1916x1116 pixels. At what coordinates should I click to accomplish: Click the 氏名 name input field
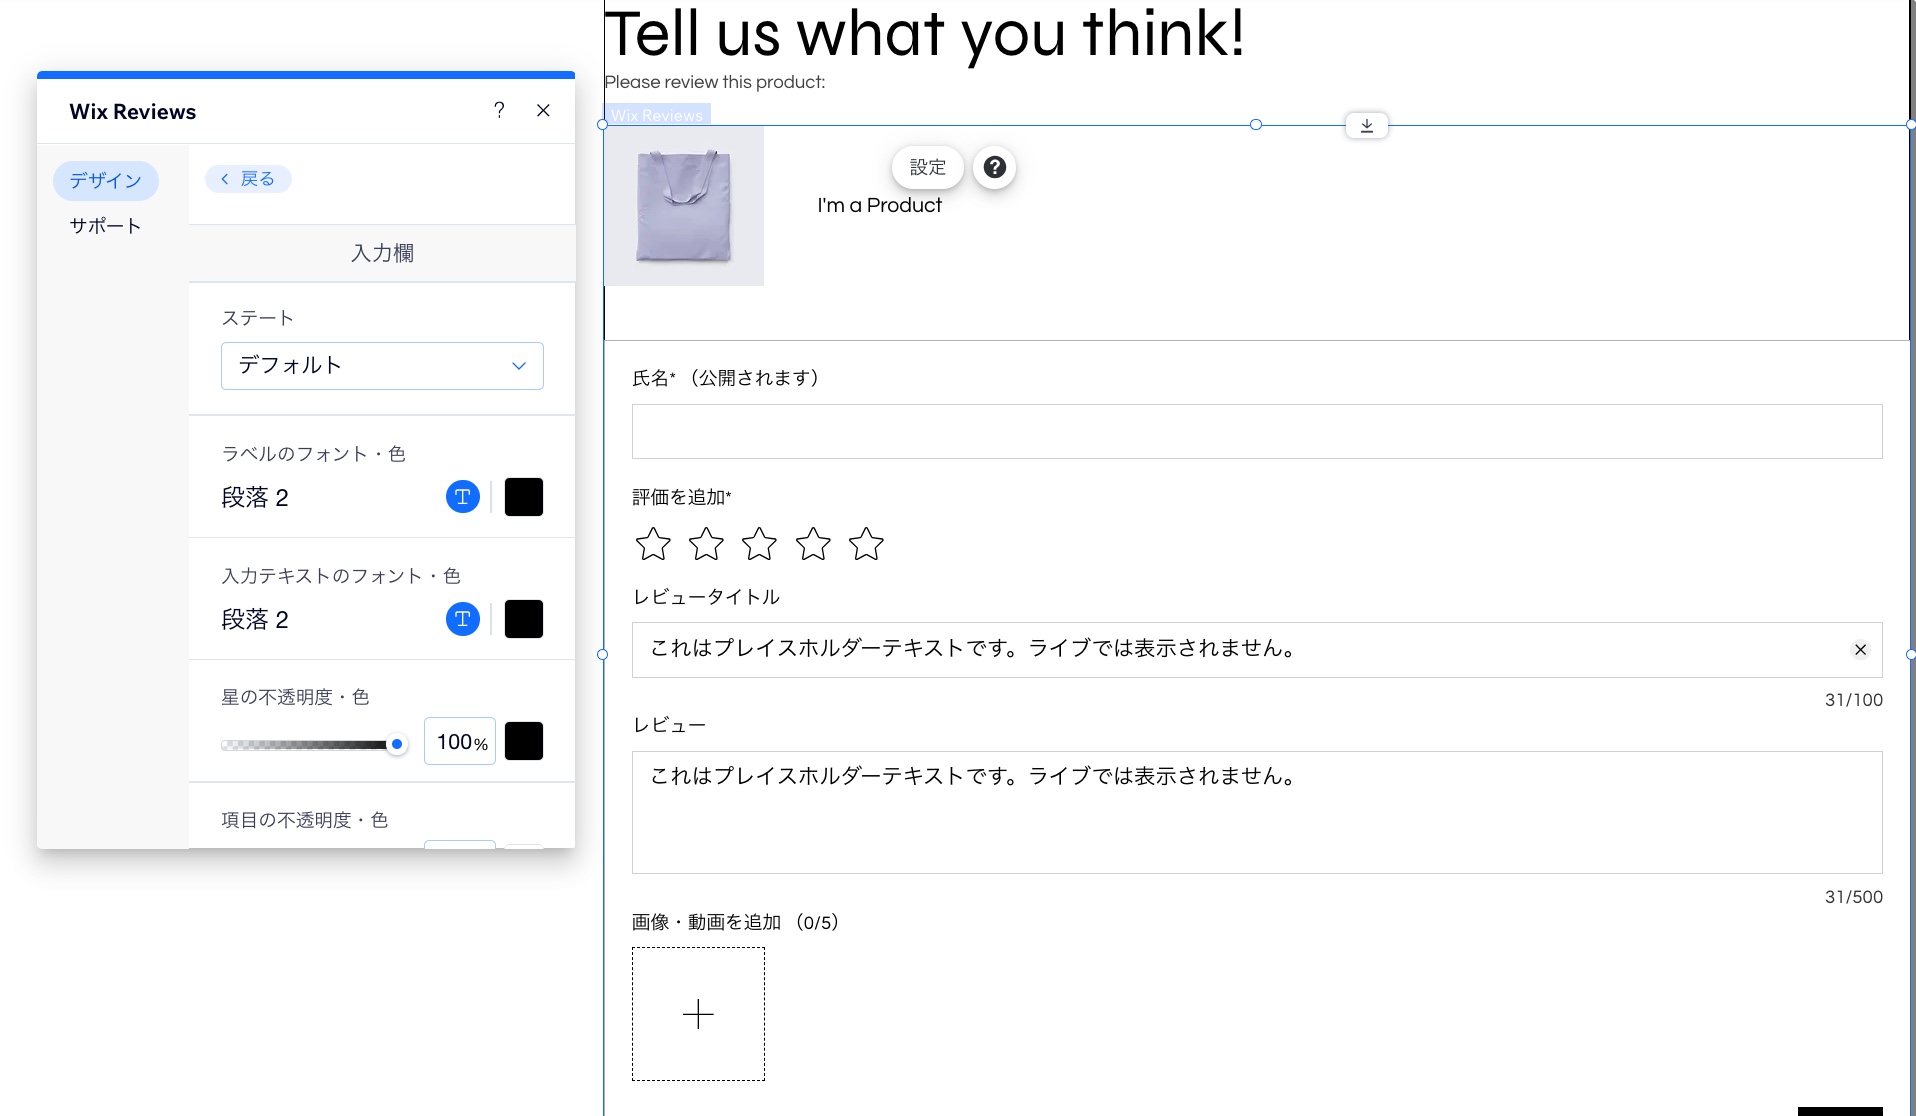point(1255,431)
